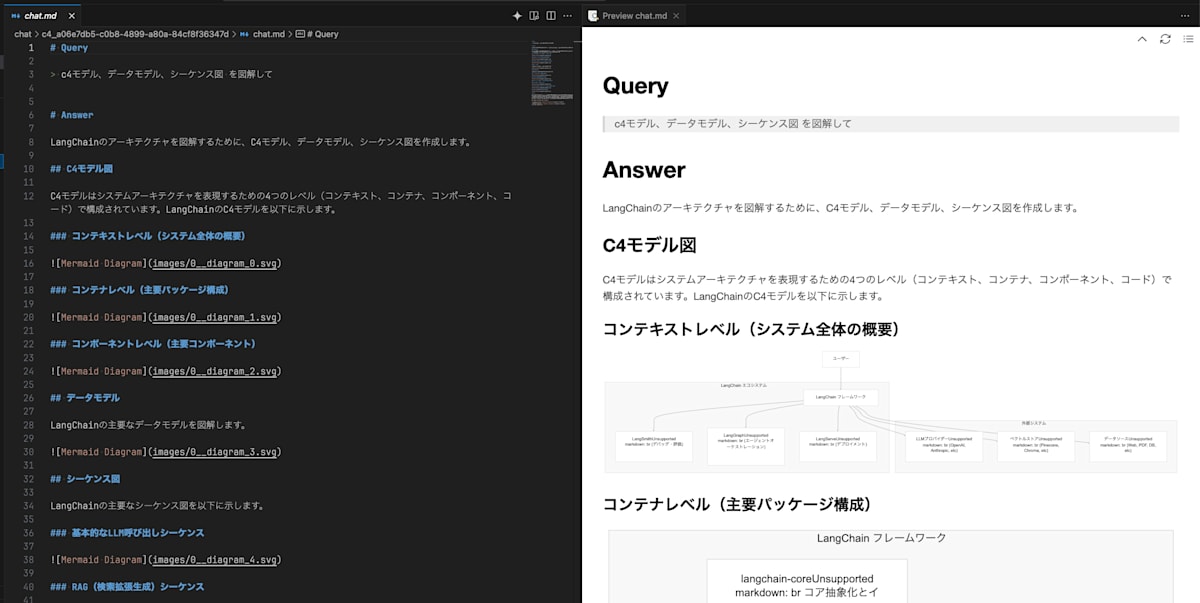Viewport: 1200px width, 603px height.
Task: Click the Answer heading in preview
Action: [x=644, y=170]
